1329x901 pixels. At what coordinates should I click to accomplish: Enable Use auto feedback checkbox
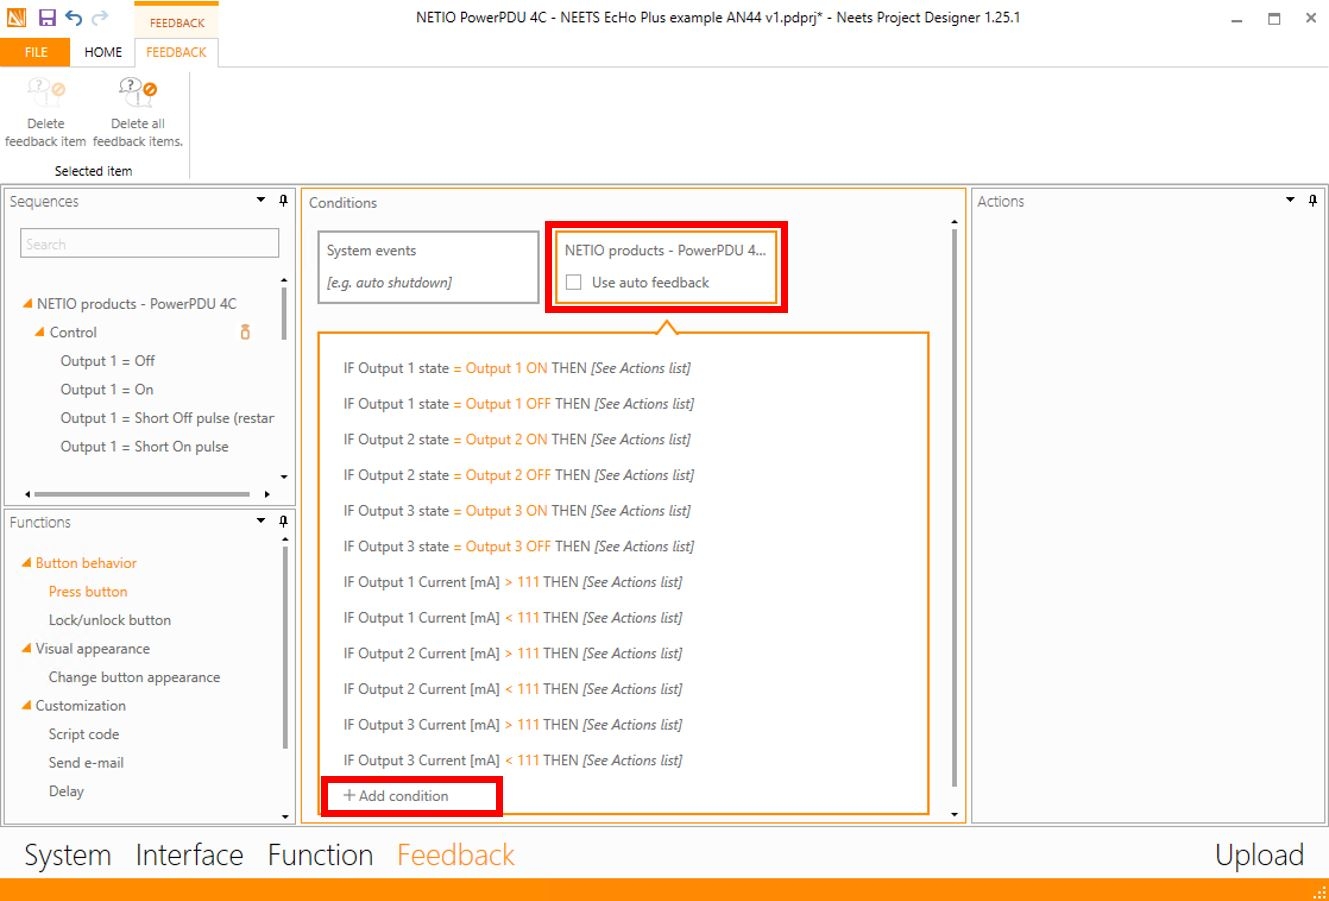coord(574,283)
